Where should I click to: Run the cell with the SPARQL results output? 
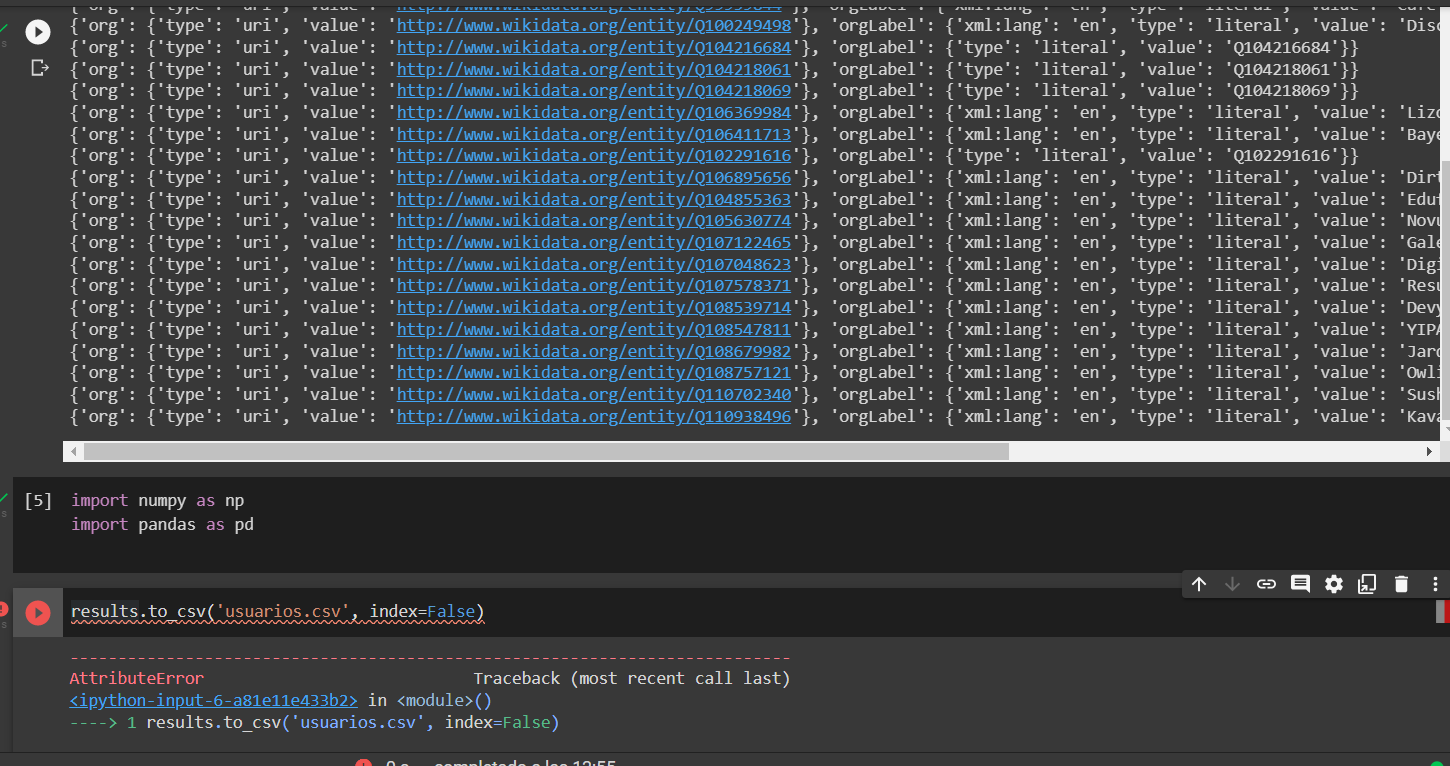pyautogui.click(x=38, y=32)
